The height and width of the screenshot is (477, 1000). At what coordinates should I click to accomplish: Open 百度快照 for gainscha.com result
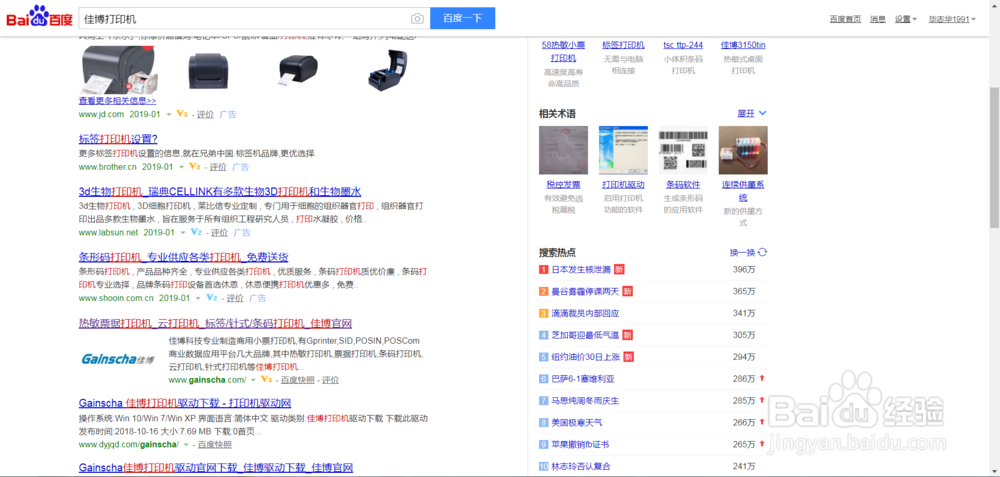(298, 380)
